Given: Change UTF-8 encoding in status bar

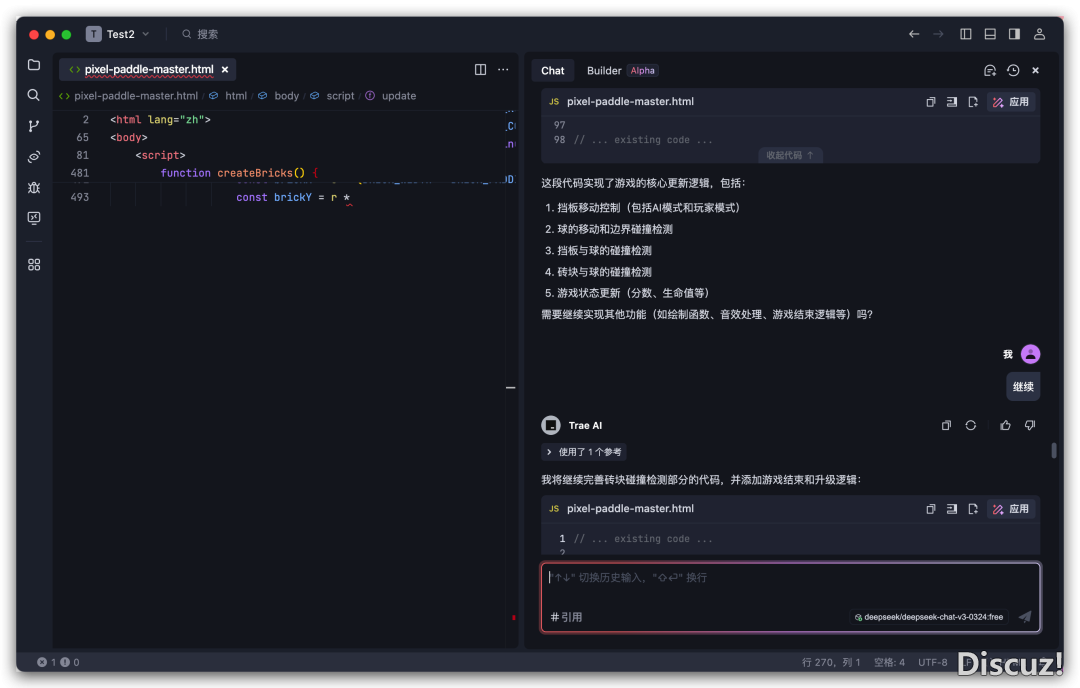Looking at the screenshot, I should [933, 663].
